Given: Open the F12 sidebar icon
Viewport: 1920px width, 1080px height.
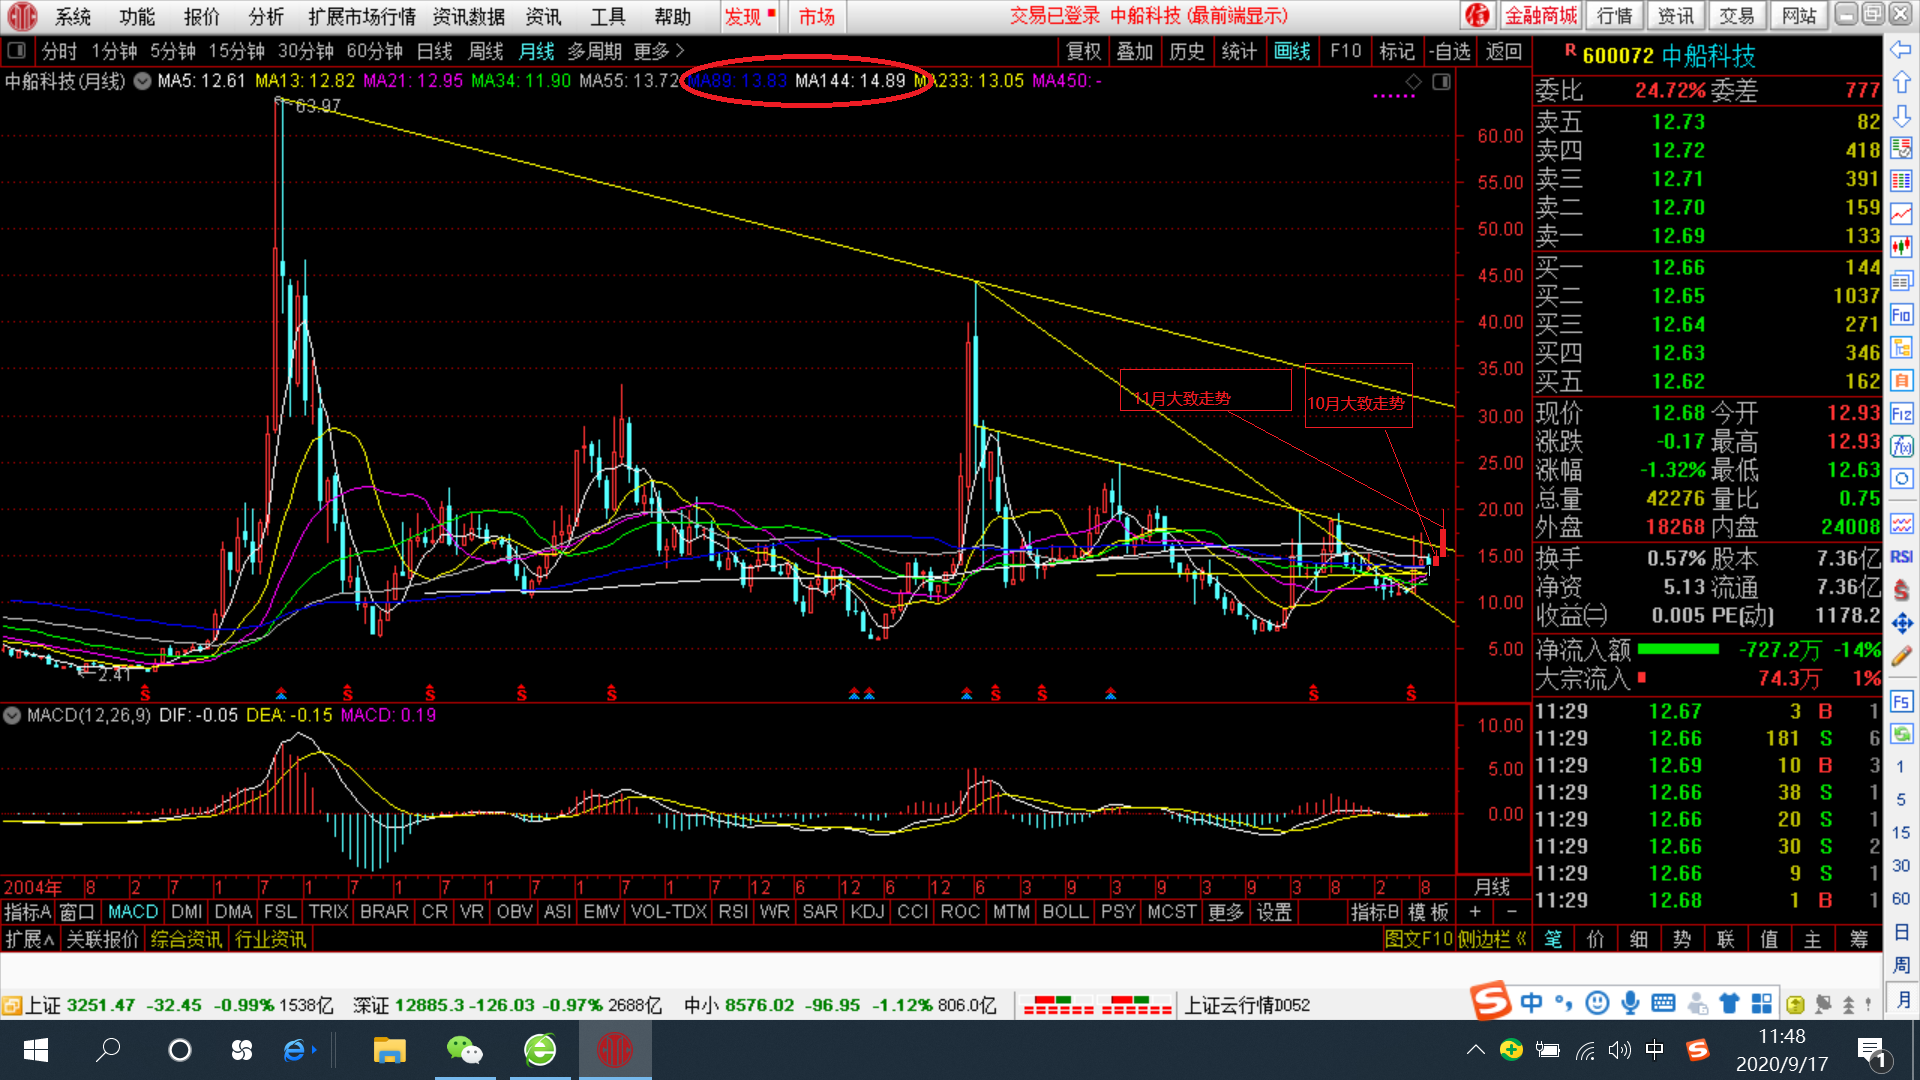Looking at the screenshot, I should [x=1901, y=413].
